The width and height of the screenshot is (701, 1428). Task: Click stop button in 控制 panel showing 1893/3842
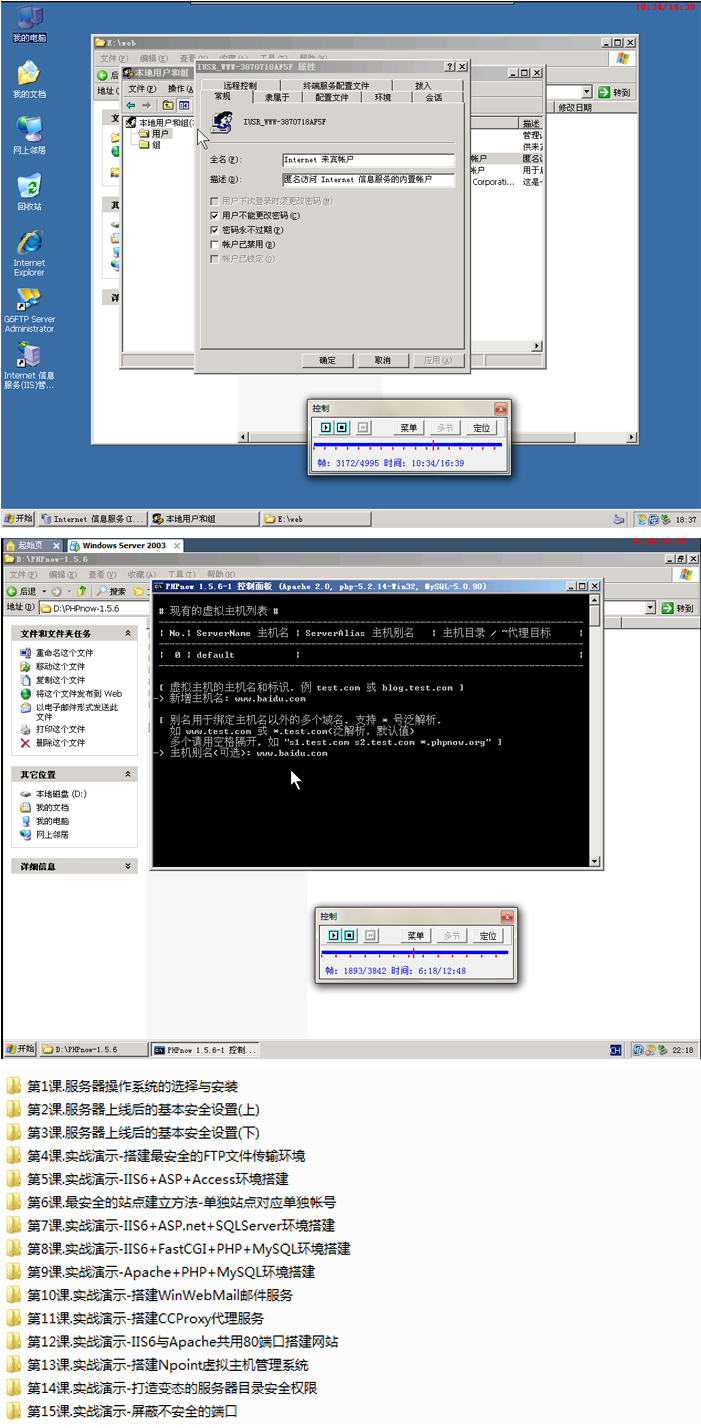349,936
